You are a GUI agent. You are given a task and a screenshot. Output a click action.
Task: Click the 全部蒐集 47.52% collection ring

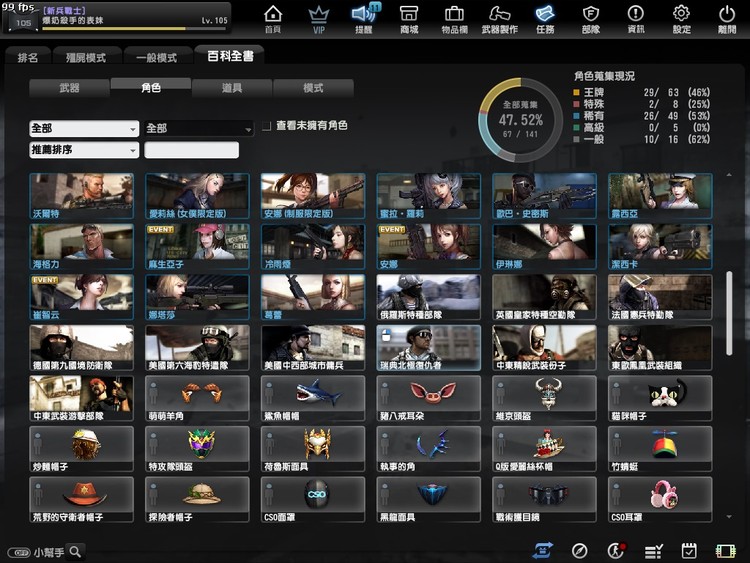point(520,120)
